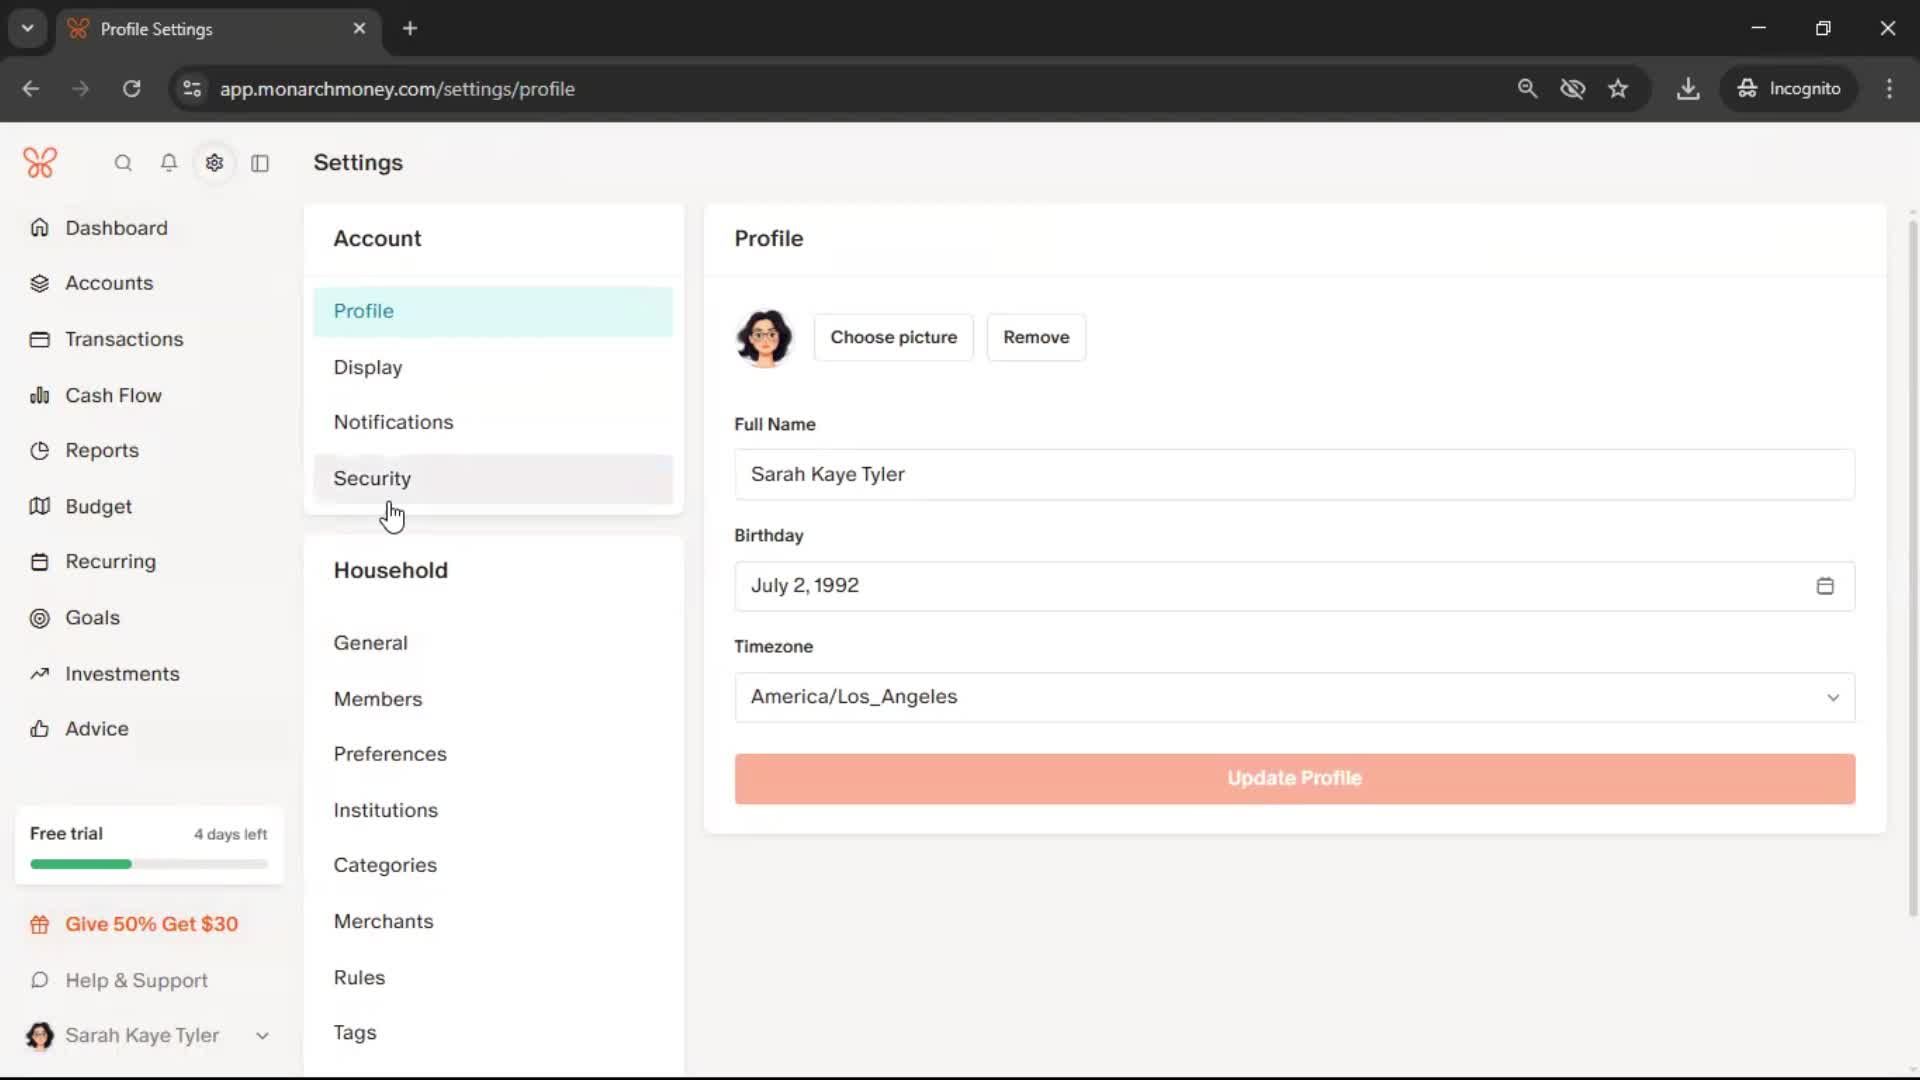
Task: Go to Cash Flow page
Action: [x=113, y=395]
